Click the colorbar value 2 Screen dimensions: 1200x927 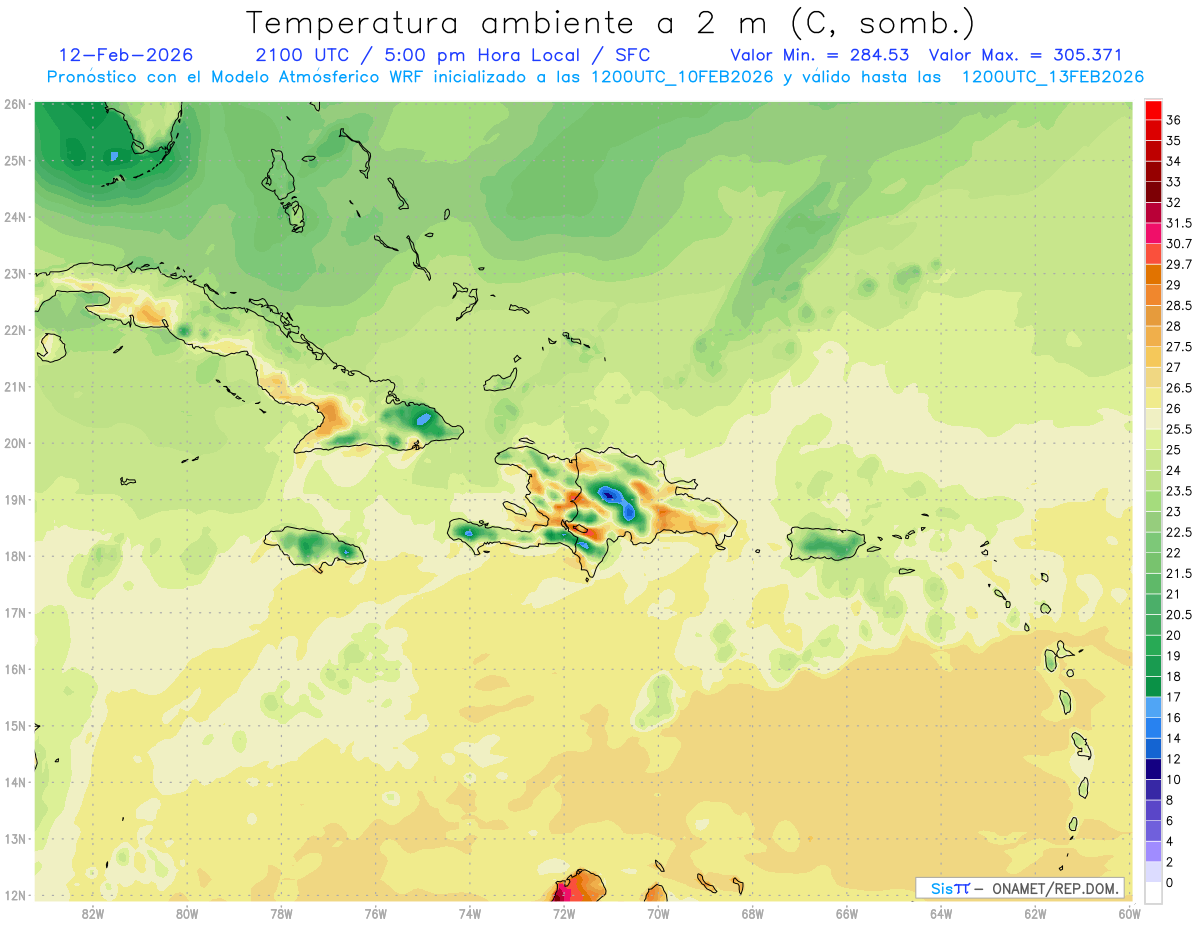coord(1171,862)
